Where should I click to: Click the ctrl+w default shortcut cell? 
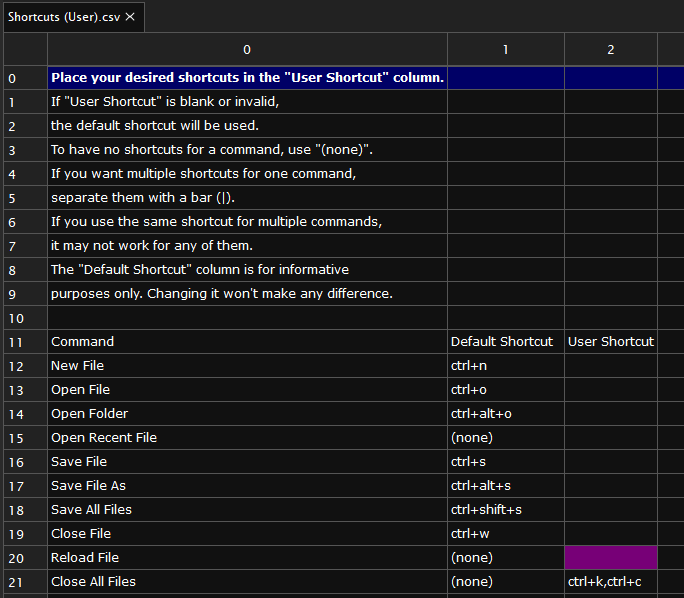506,533
